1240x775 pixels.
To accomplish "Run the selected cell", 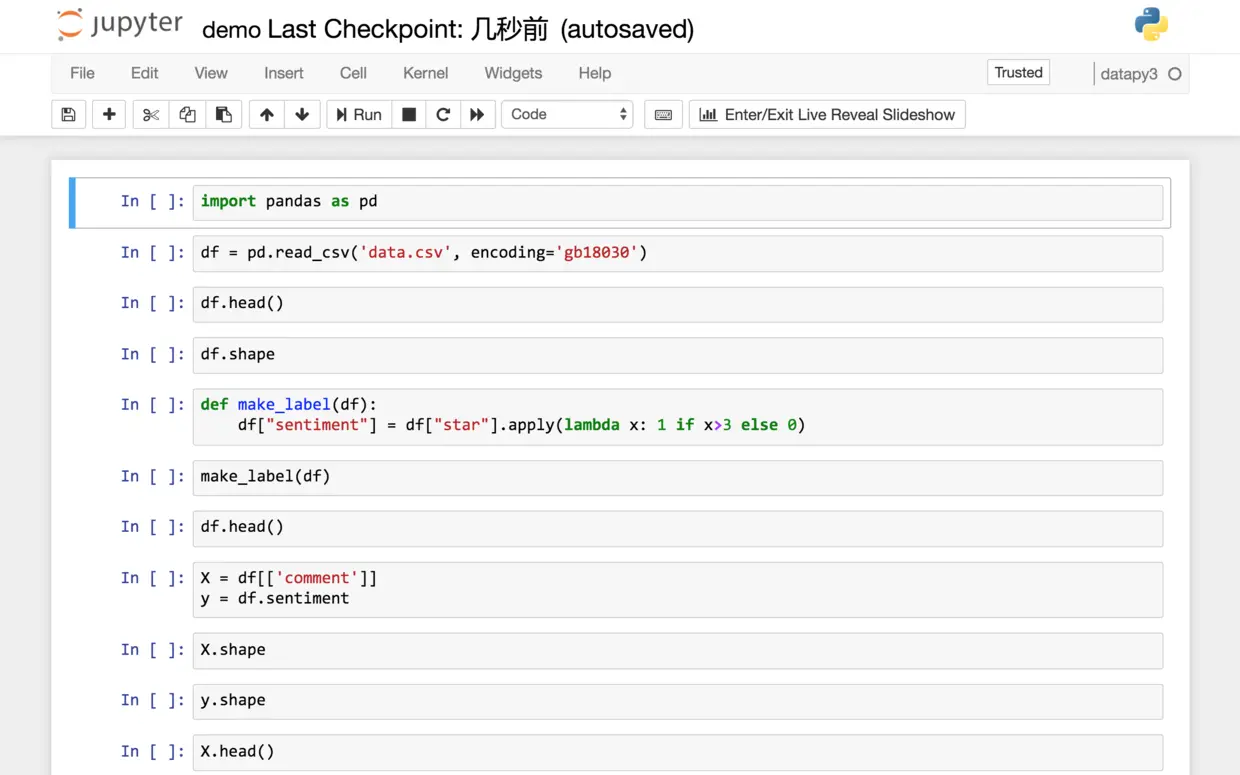I will click(x=359, y=114).
